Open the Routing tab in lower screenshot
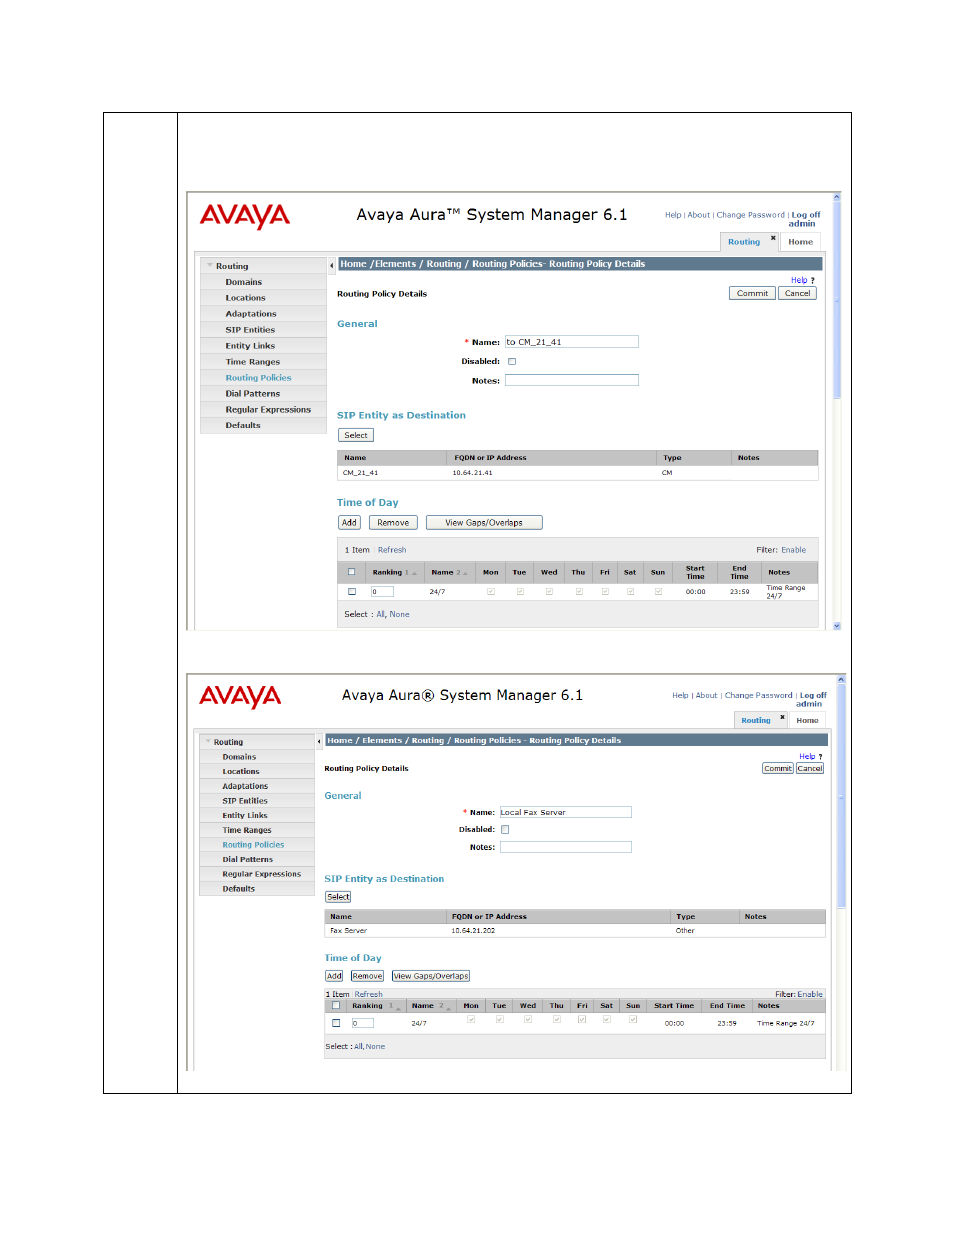The image size is (954, 1235). [x=756, y=721]
